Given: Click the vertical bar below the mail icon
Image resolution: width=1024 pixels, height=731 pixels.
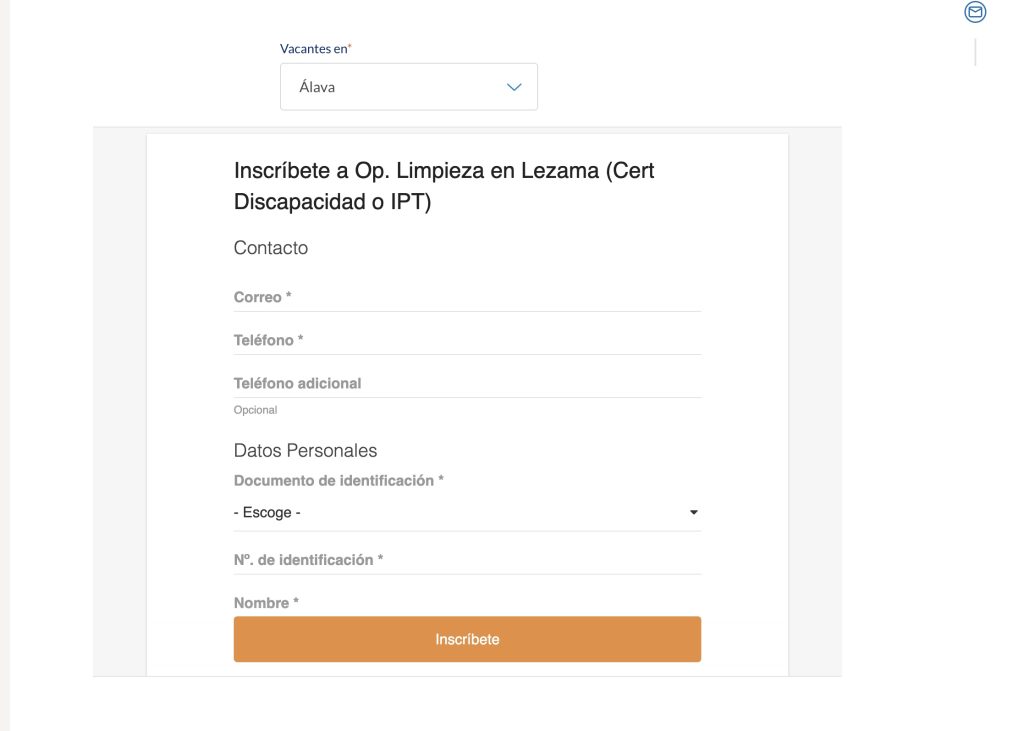Looking at the screenshot, I should pos(975,51).
